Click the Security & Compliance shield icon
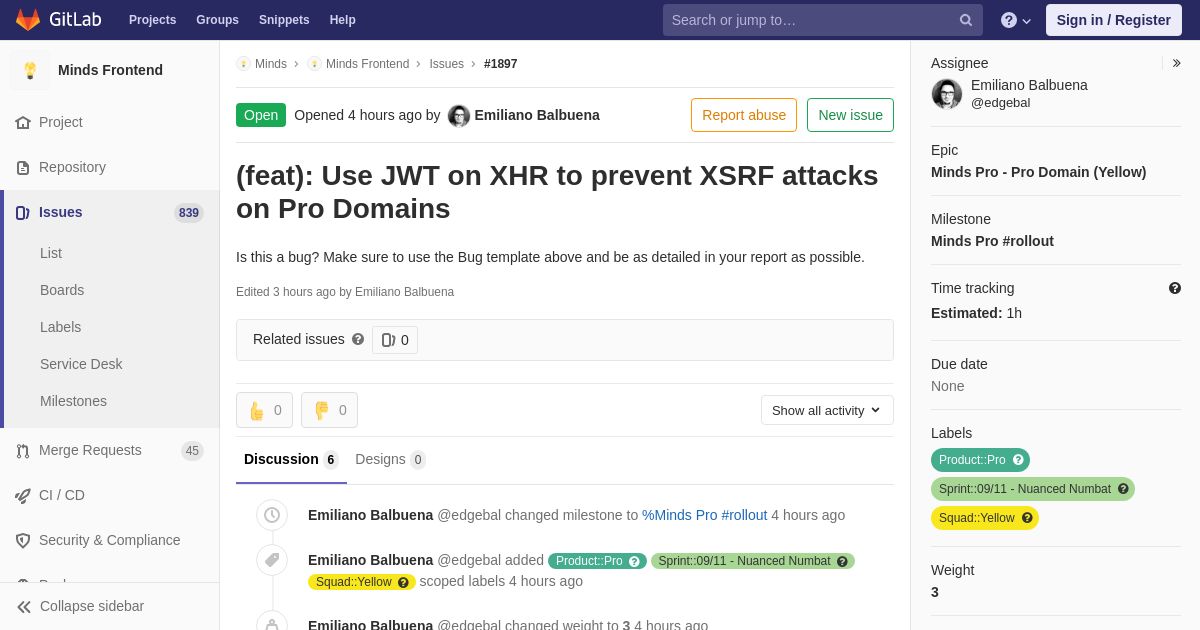 tap(23, 540)
